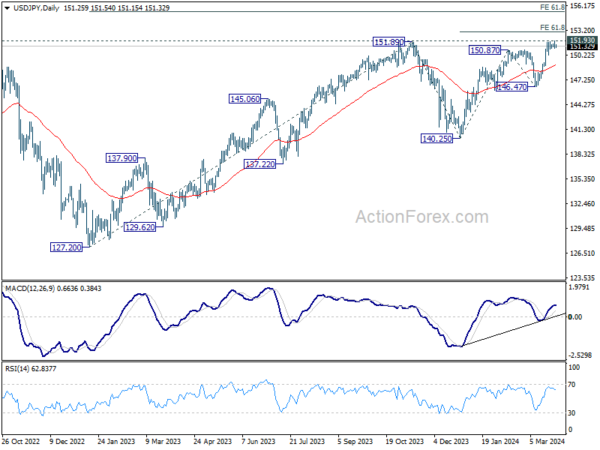Open the USDJPY chart dropdown arrow
The image size is (600, 450).
coord(7,8)
